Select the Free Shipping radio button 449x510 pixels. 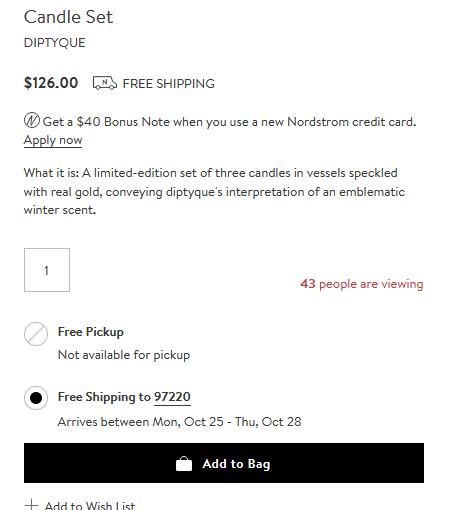(36, 398)
